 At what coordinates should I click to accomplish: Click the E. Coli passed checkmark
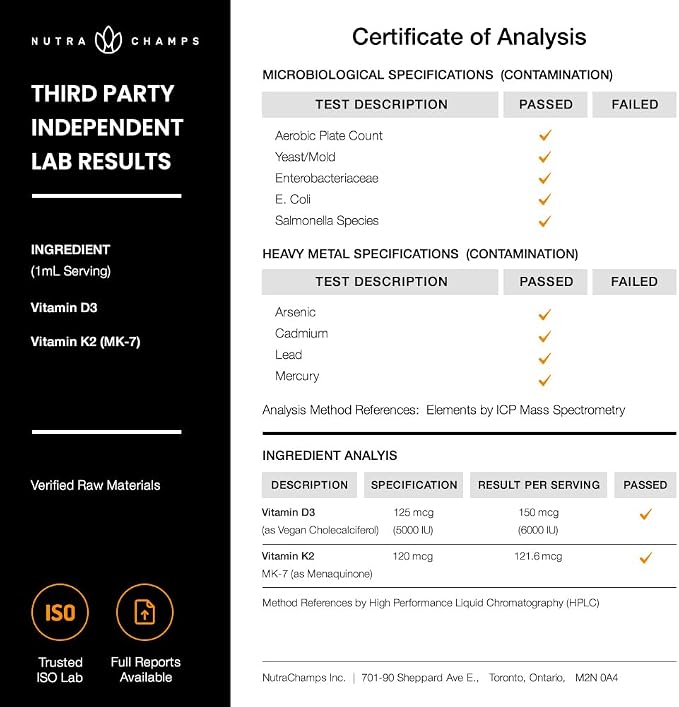click(x=545, y=199)
